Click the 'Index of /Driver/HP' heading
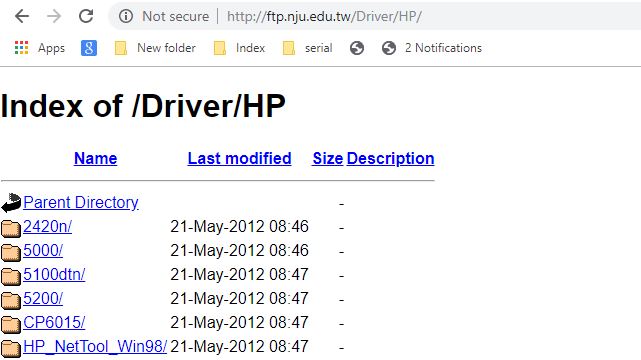The width and height of the screenshot is (641, 360). point(143,106)
